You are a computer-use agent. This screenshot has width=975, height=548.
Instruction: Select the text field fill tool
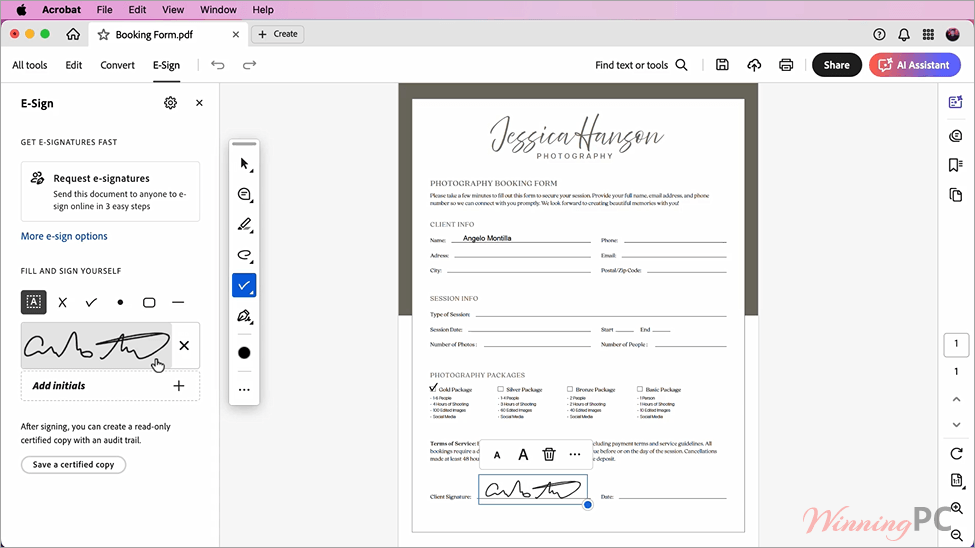(x=34, y=302)
